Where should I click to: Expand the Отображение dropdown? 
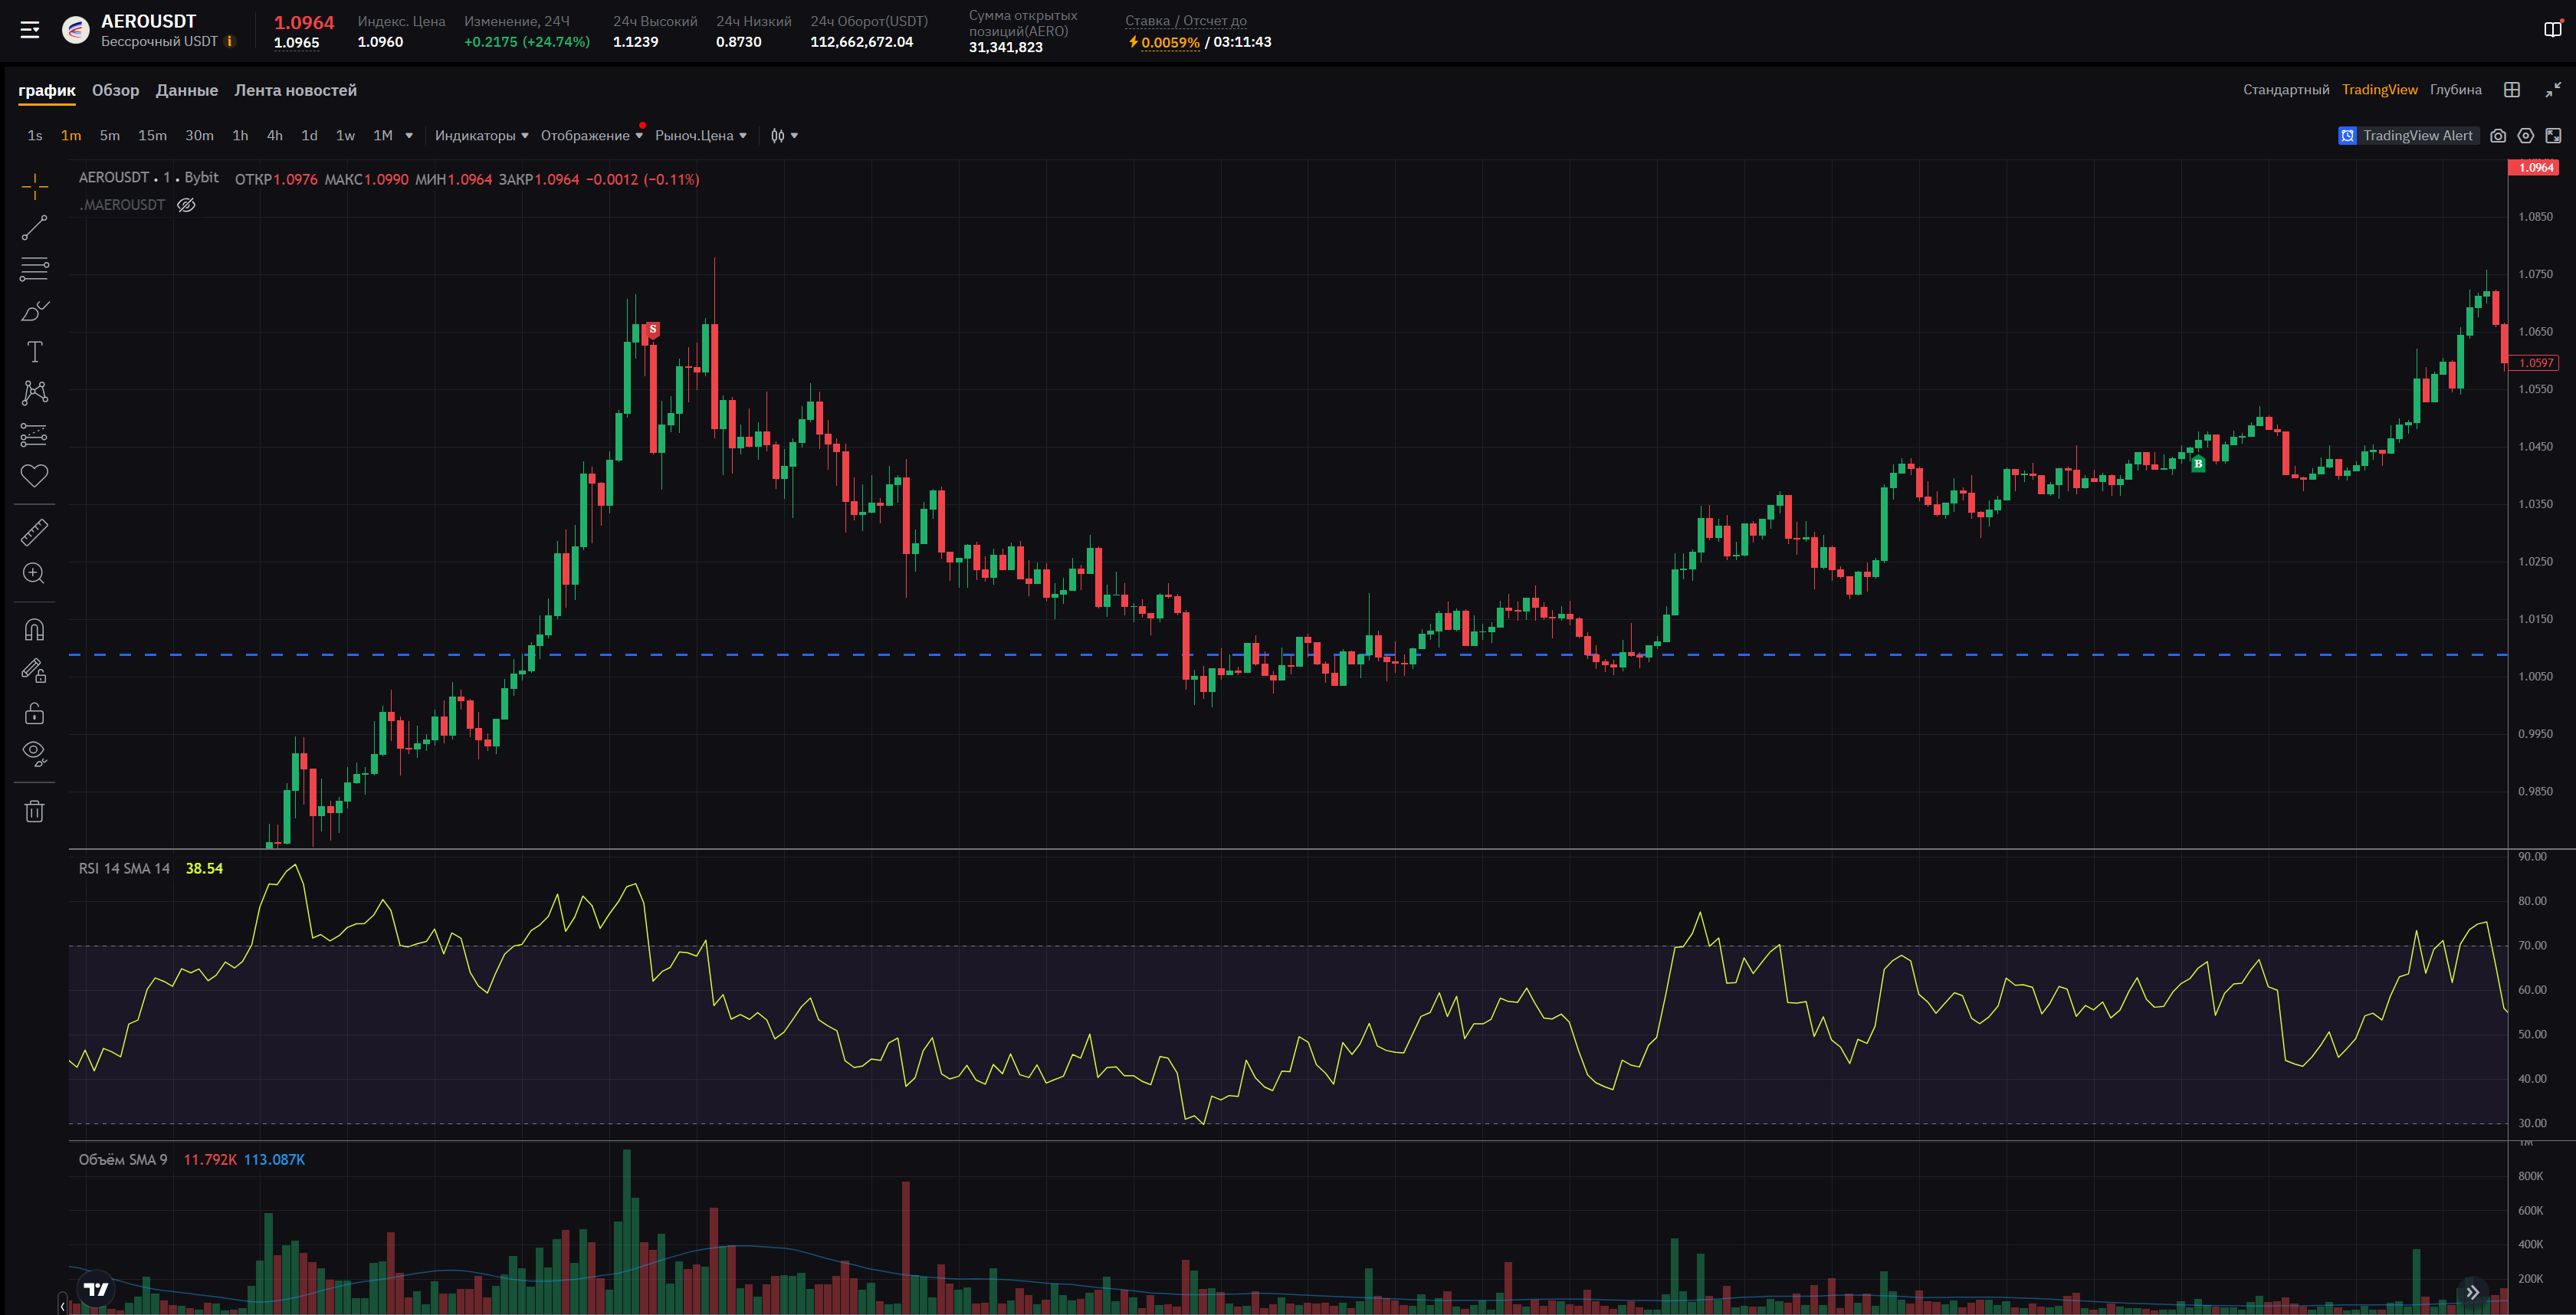pos(591,136)
